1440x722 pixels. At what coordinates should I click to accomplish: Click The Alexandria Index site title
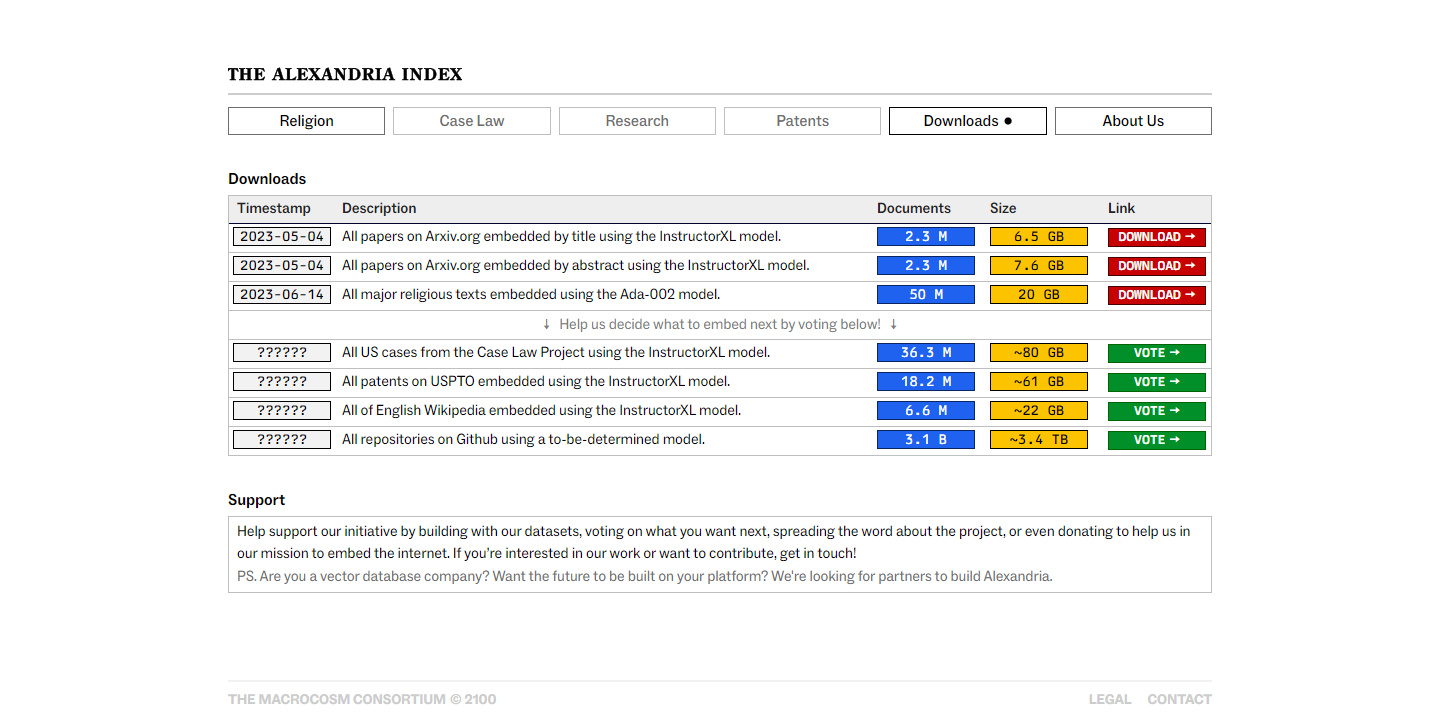click(345, 74)
